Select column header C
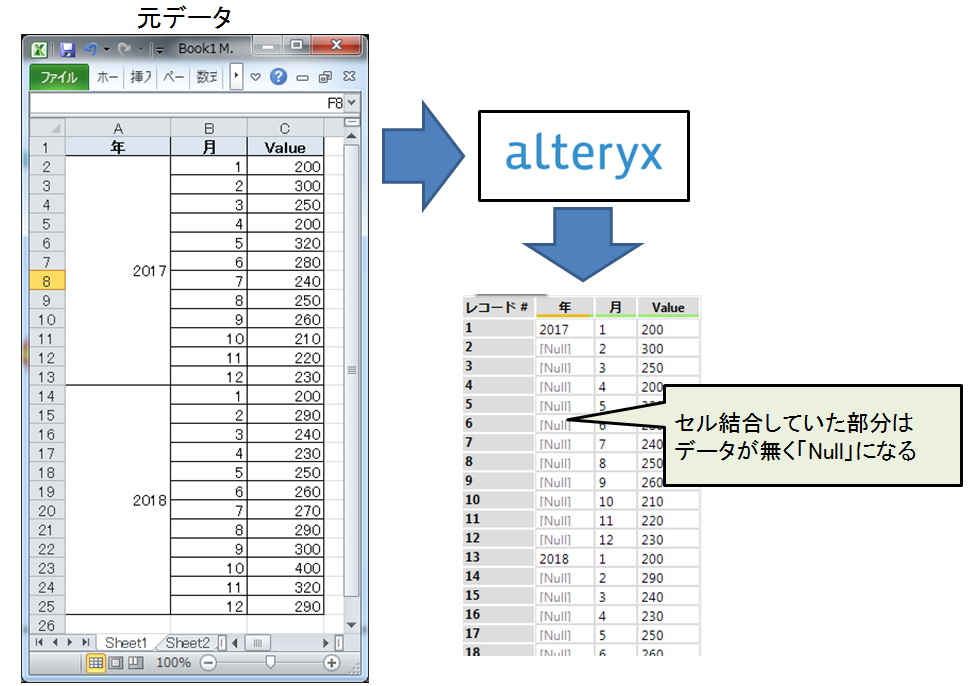The width and height of the screenshot is (974, 686). coord(285,128)
